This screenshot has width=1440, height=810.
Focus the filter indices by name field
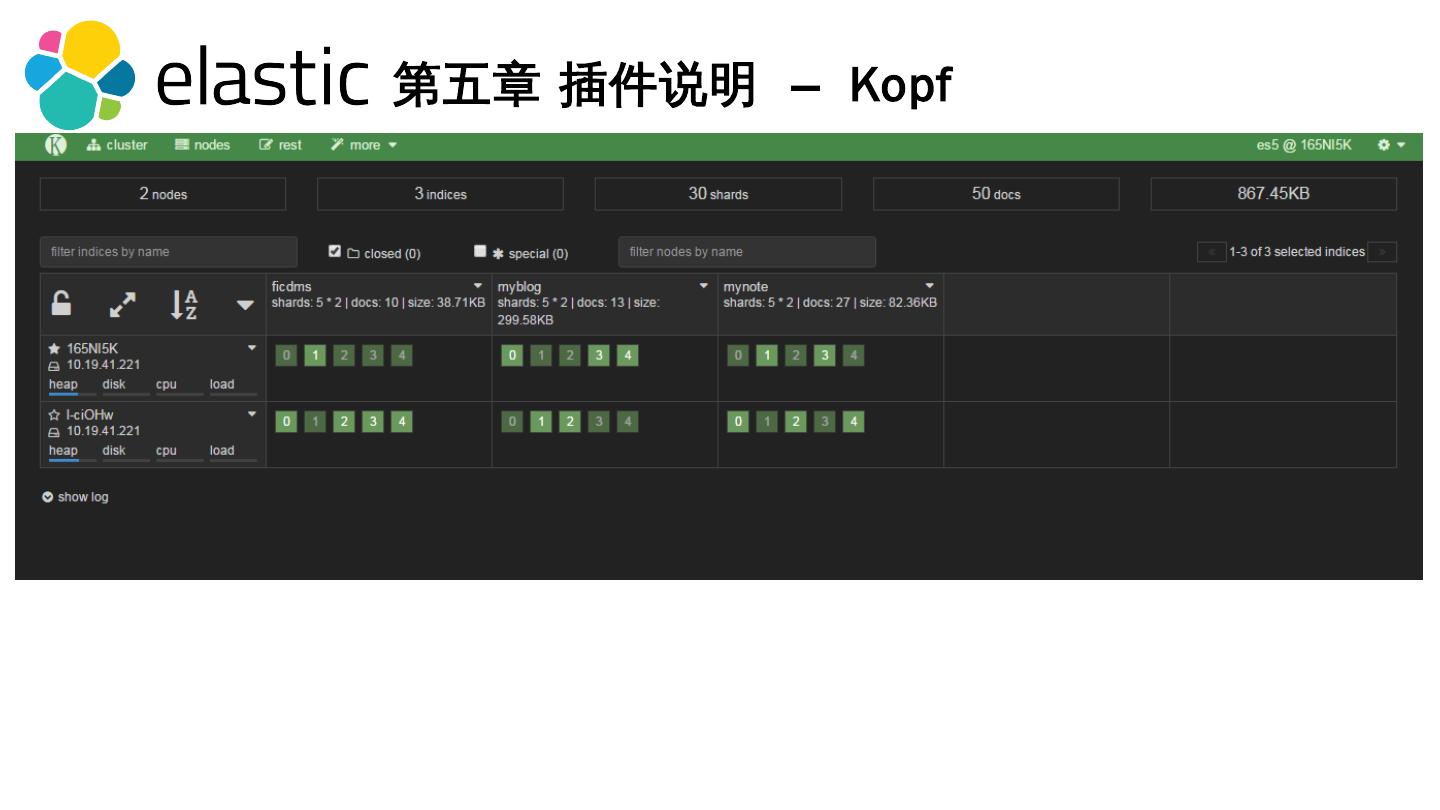coord(169,252)
